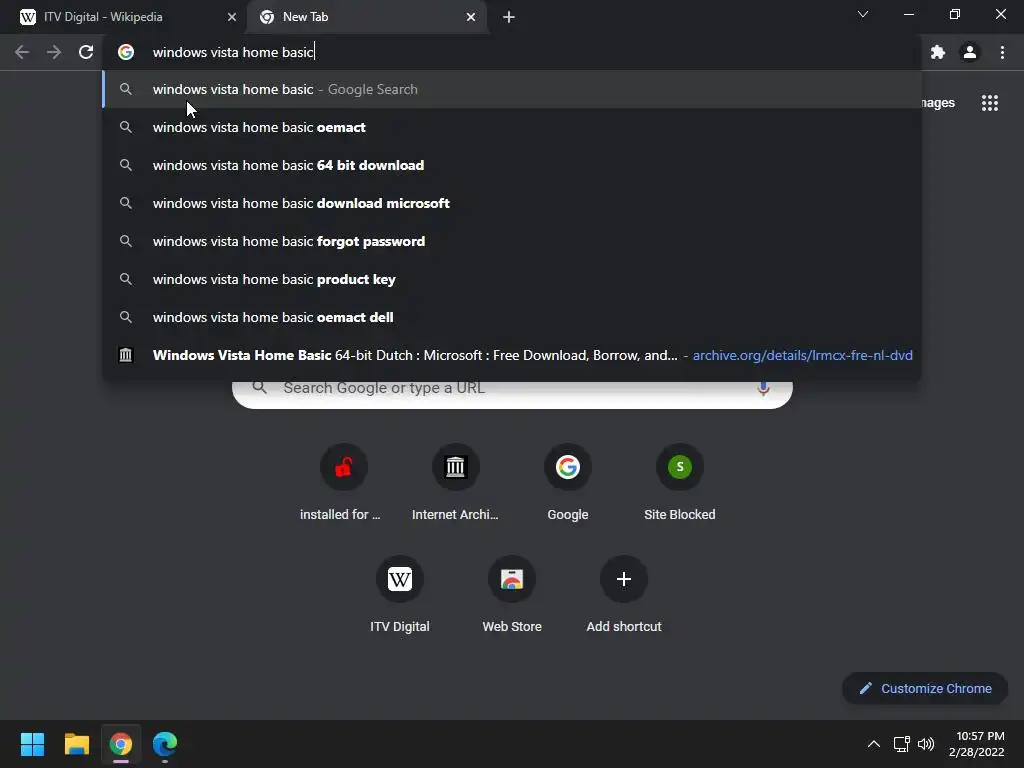
Task: Close the ITV Digital - Wikipedia tab
Action: click(x=232, y=17)
